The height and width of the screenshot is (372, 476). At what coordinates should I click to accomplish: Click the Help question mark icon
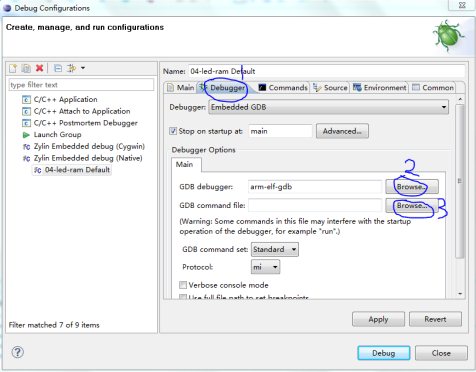pyautogui.click(x=18, y=352)
